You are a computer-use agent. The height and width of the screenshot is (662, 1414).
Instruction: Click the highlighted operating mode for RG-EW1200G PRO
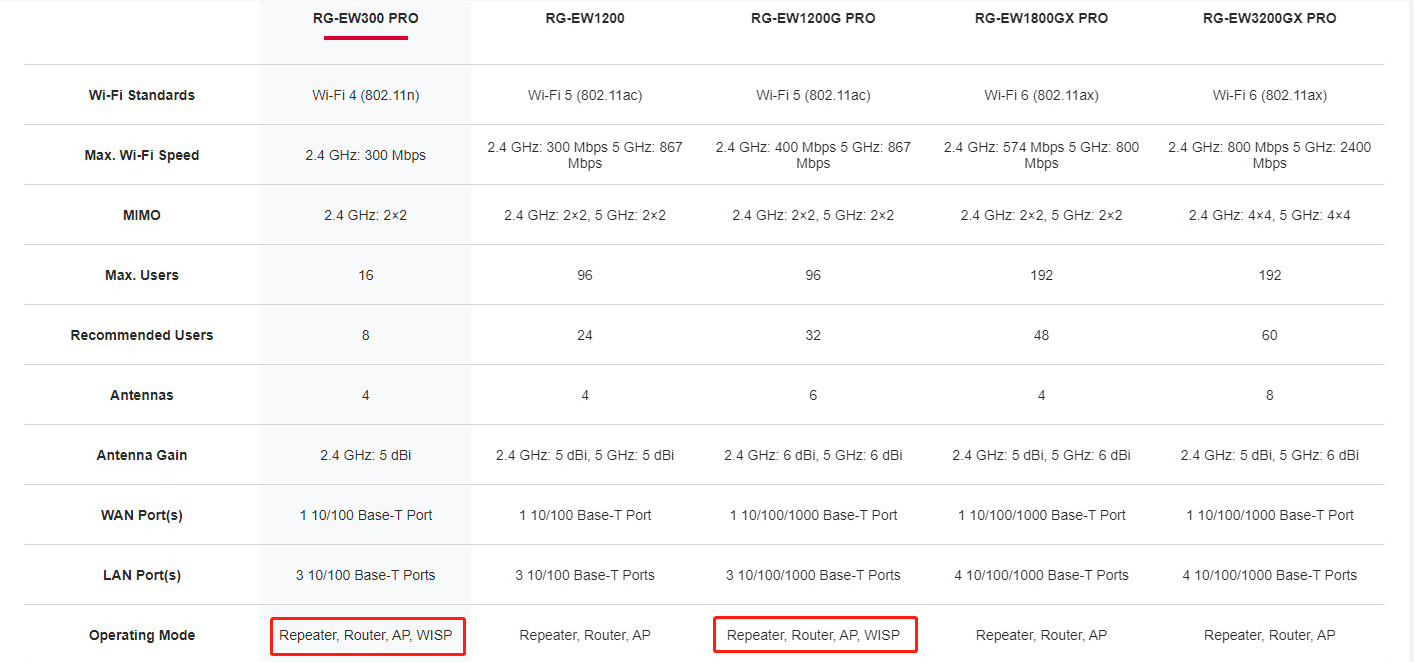click(x=813, y=635)
